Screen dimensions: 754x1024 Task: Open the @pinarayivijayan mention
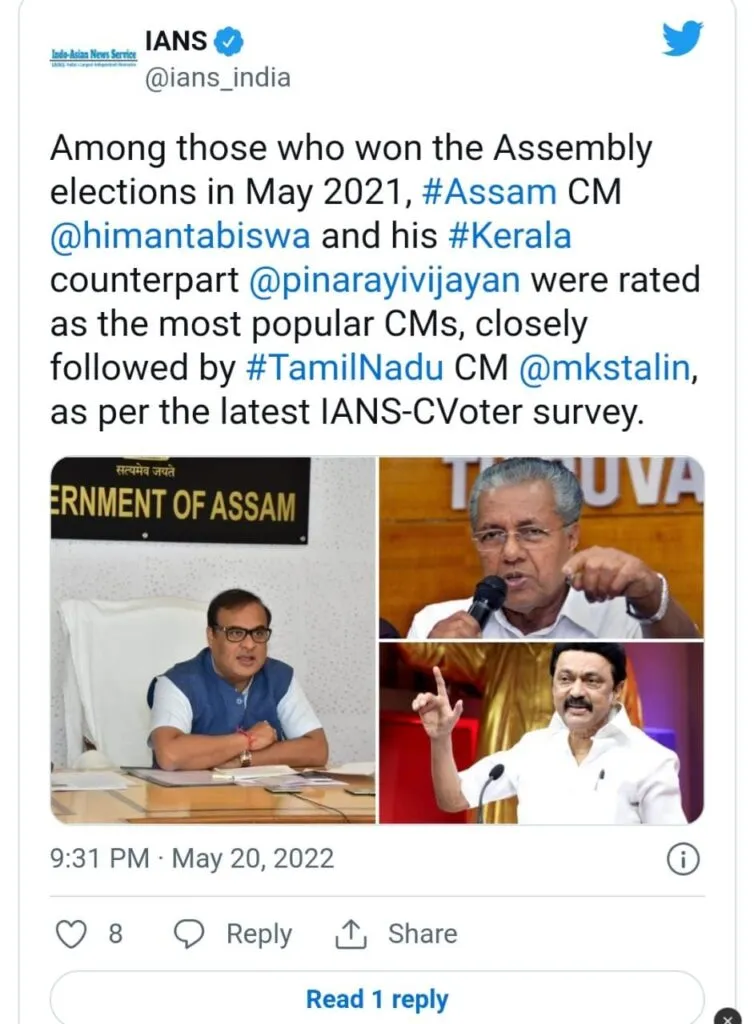(385, 280)
